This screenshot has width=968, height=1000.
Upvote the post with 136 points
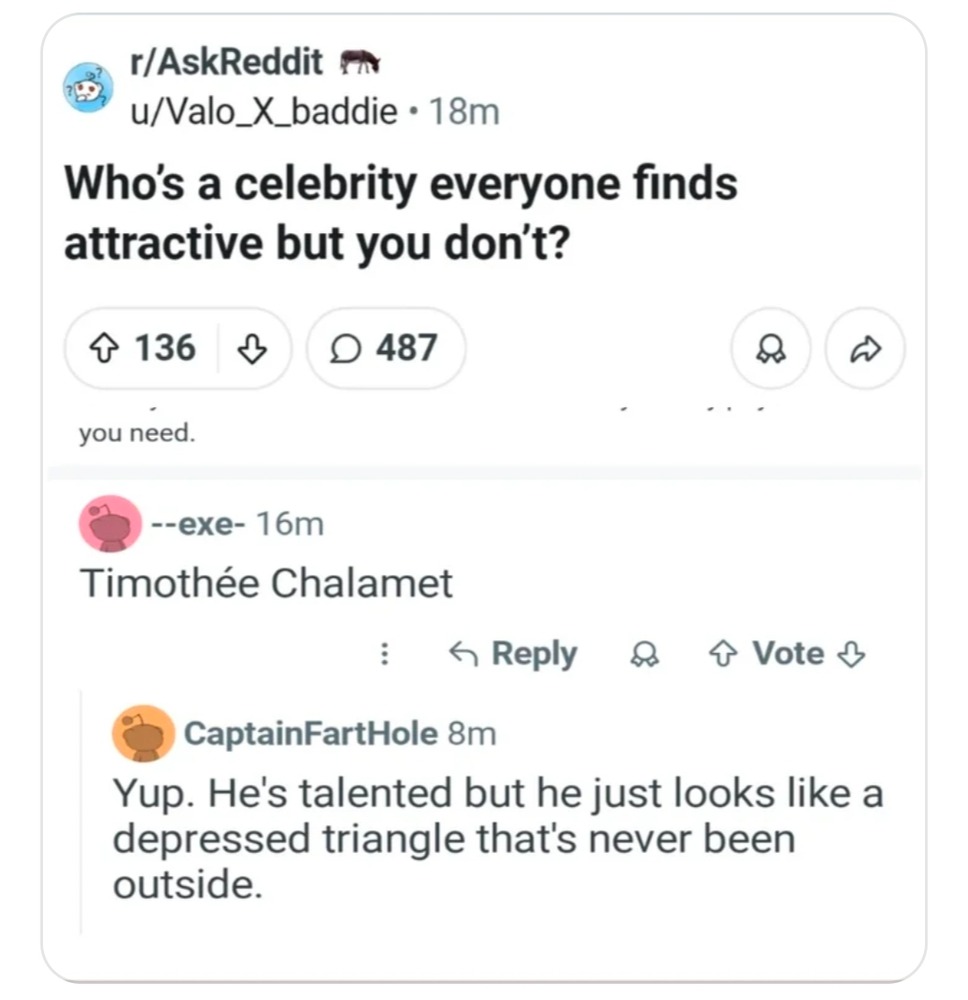pos(105,348)
